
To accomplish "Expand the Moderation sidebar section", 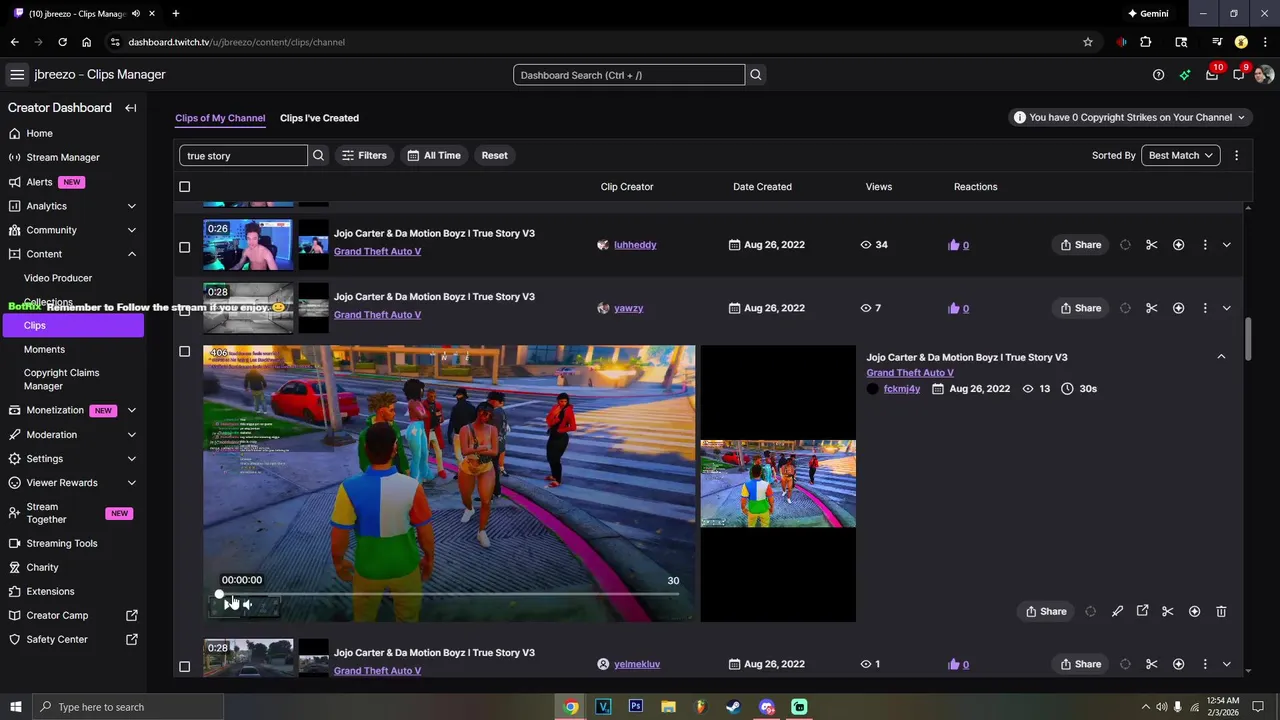I will [131, 435].
